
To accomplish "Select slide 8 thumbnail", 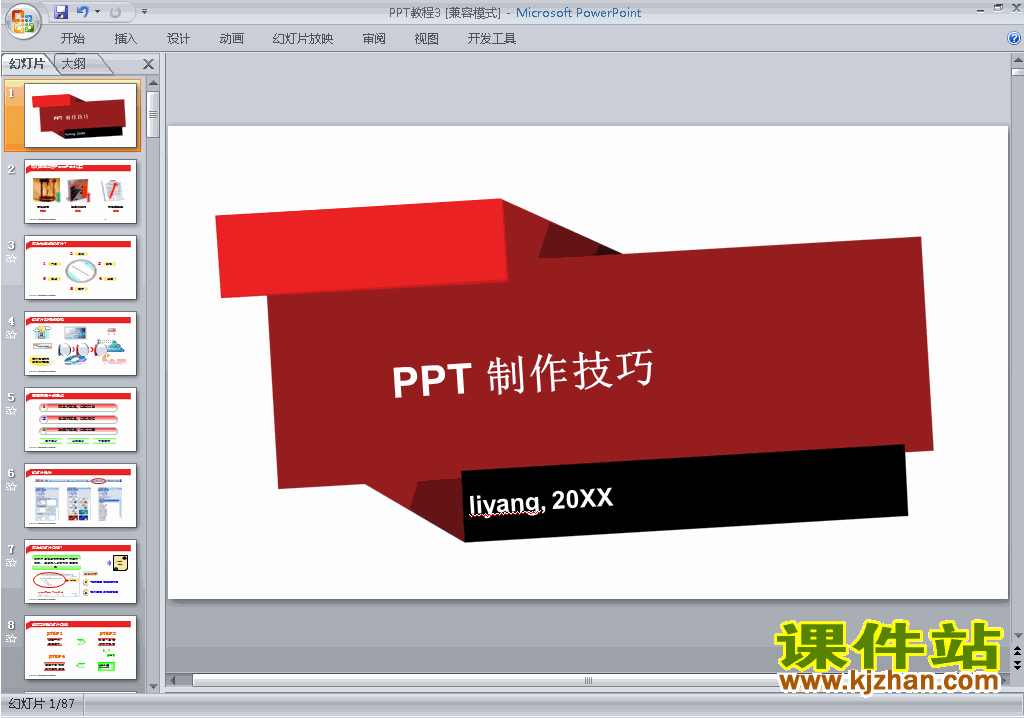I will point(80,647).
